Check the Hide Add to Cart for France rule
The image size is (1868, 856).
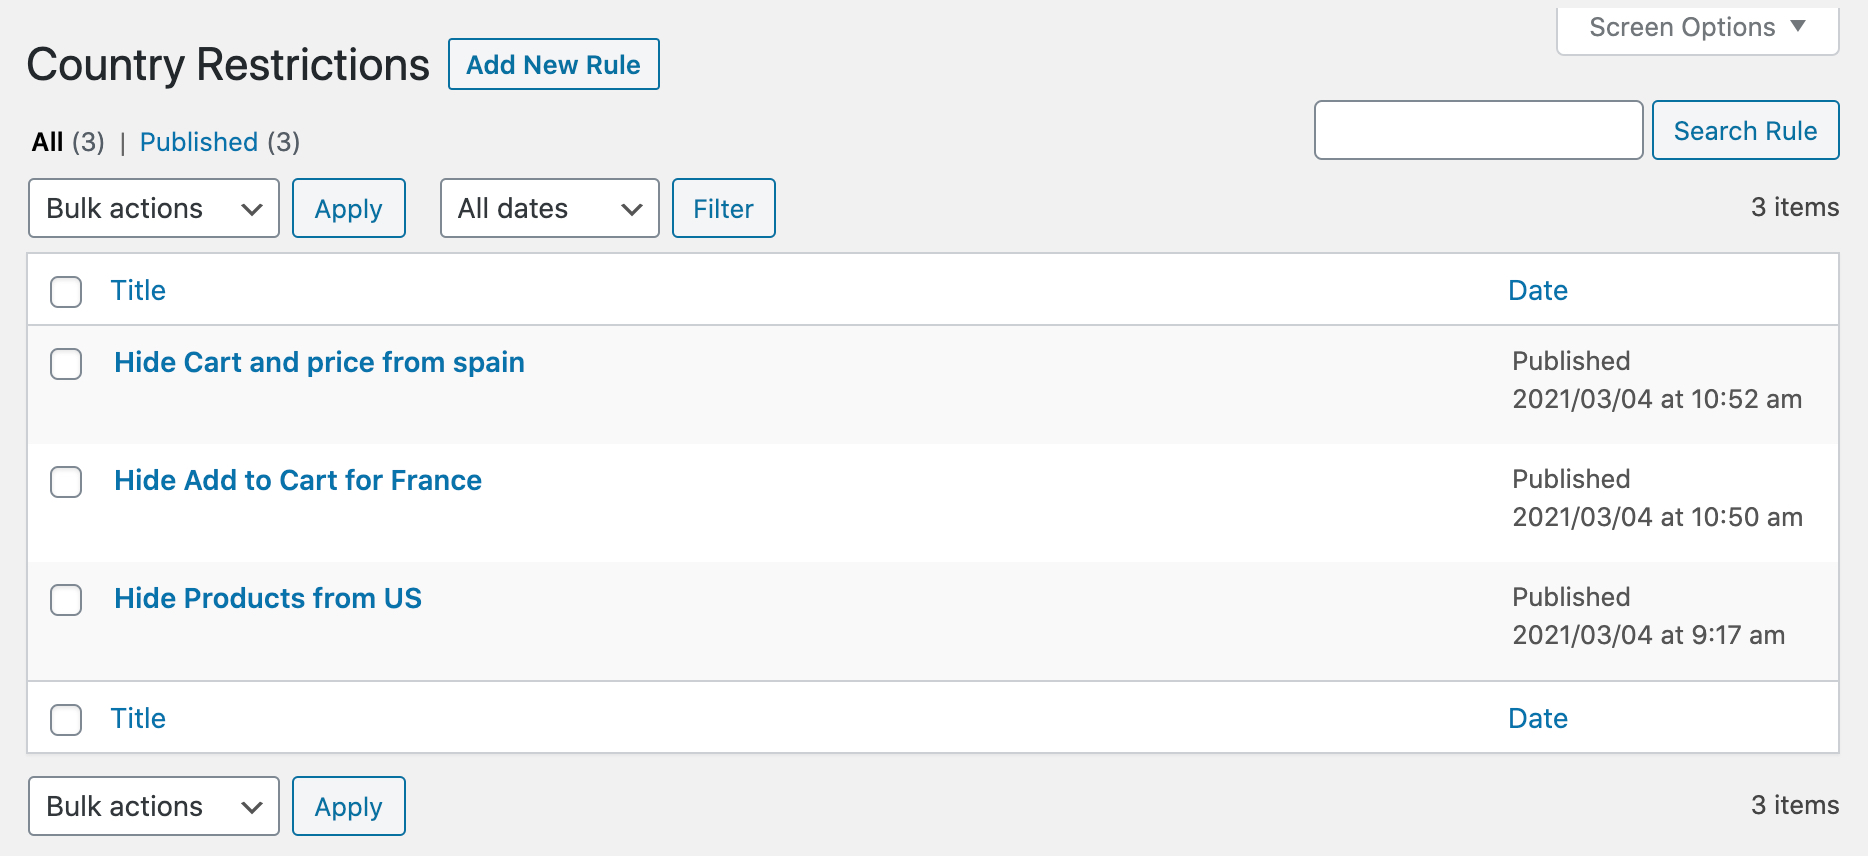coord(65,482)
